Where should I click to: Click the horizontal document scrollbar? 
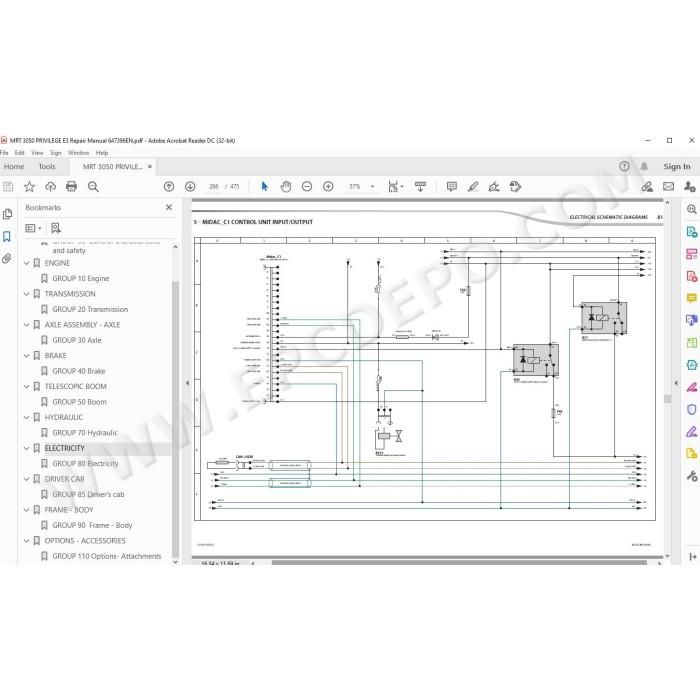tap(459, 562)
